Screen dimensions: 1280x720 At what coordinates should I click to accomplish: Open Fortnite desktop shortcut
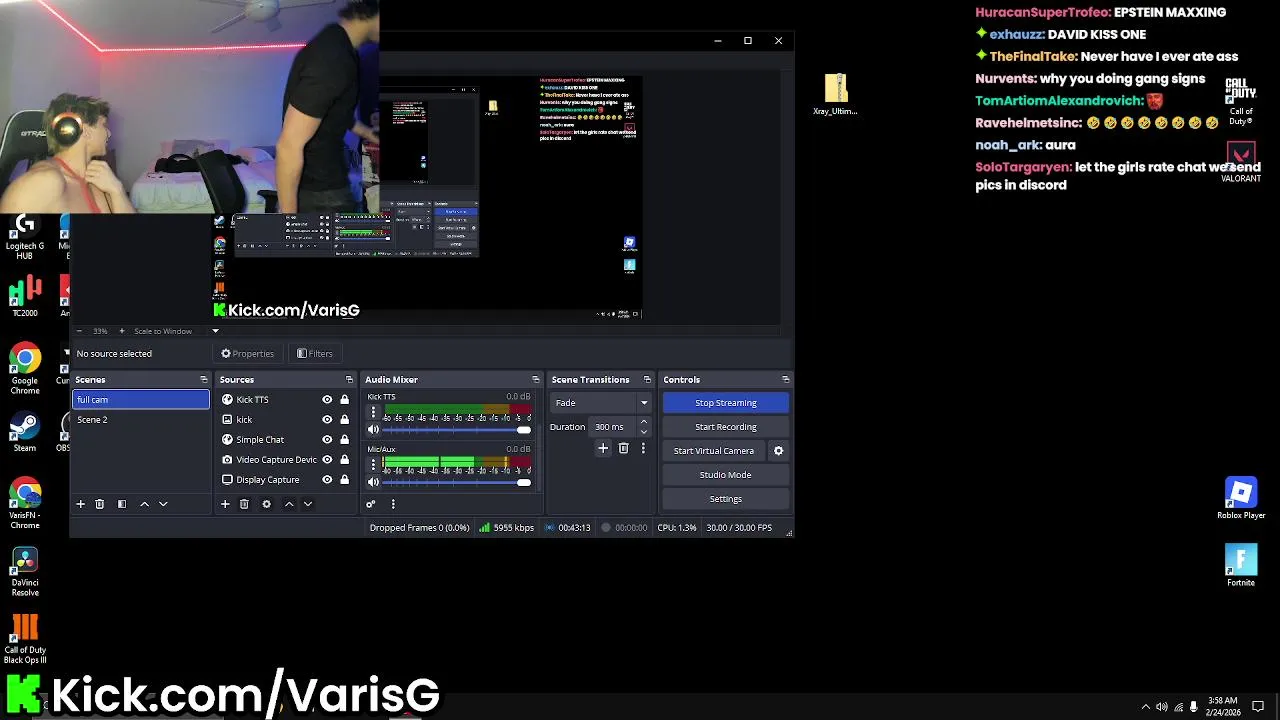click(1241, 566)
